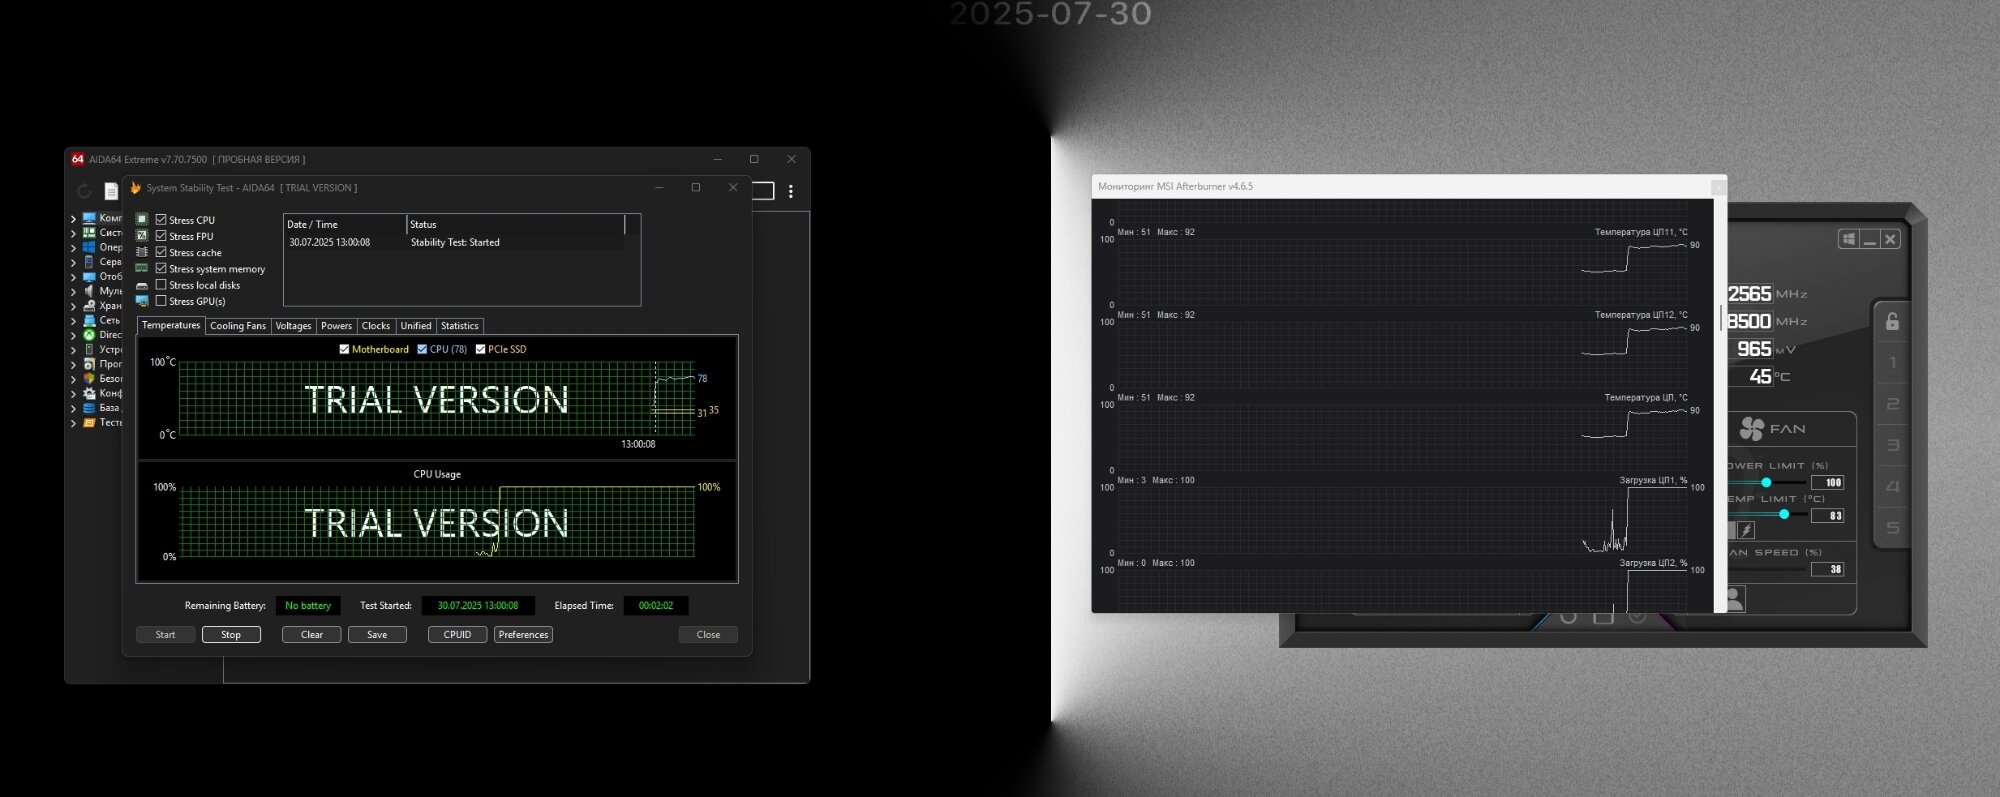The image size is (2000, 797).
Task: Click the report page icon in AIDA64 toolbar
Action: point(111,191)
